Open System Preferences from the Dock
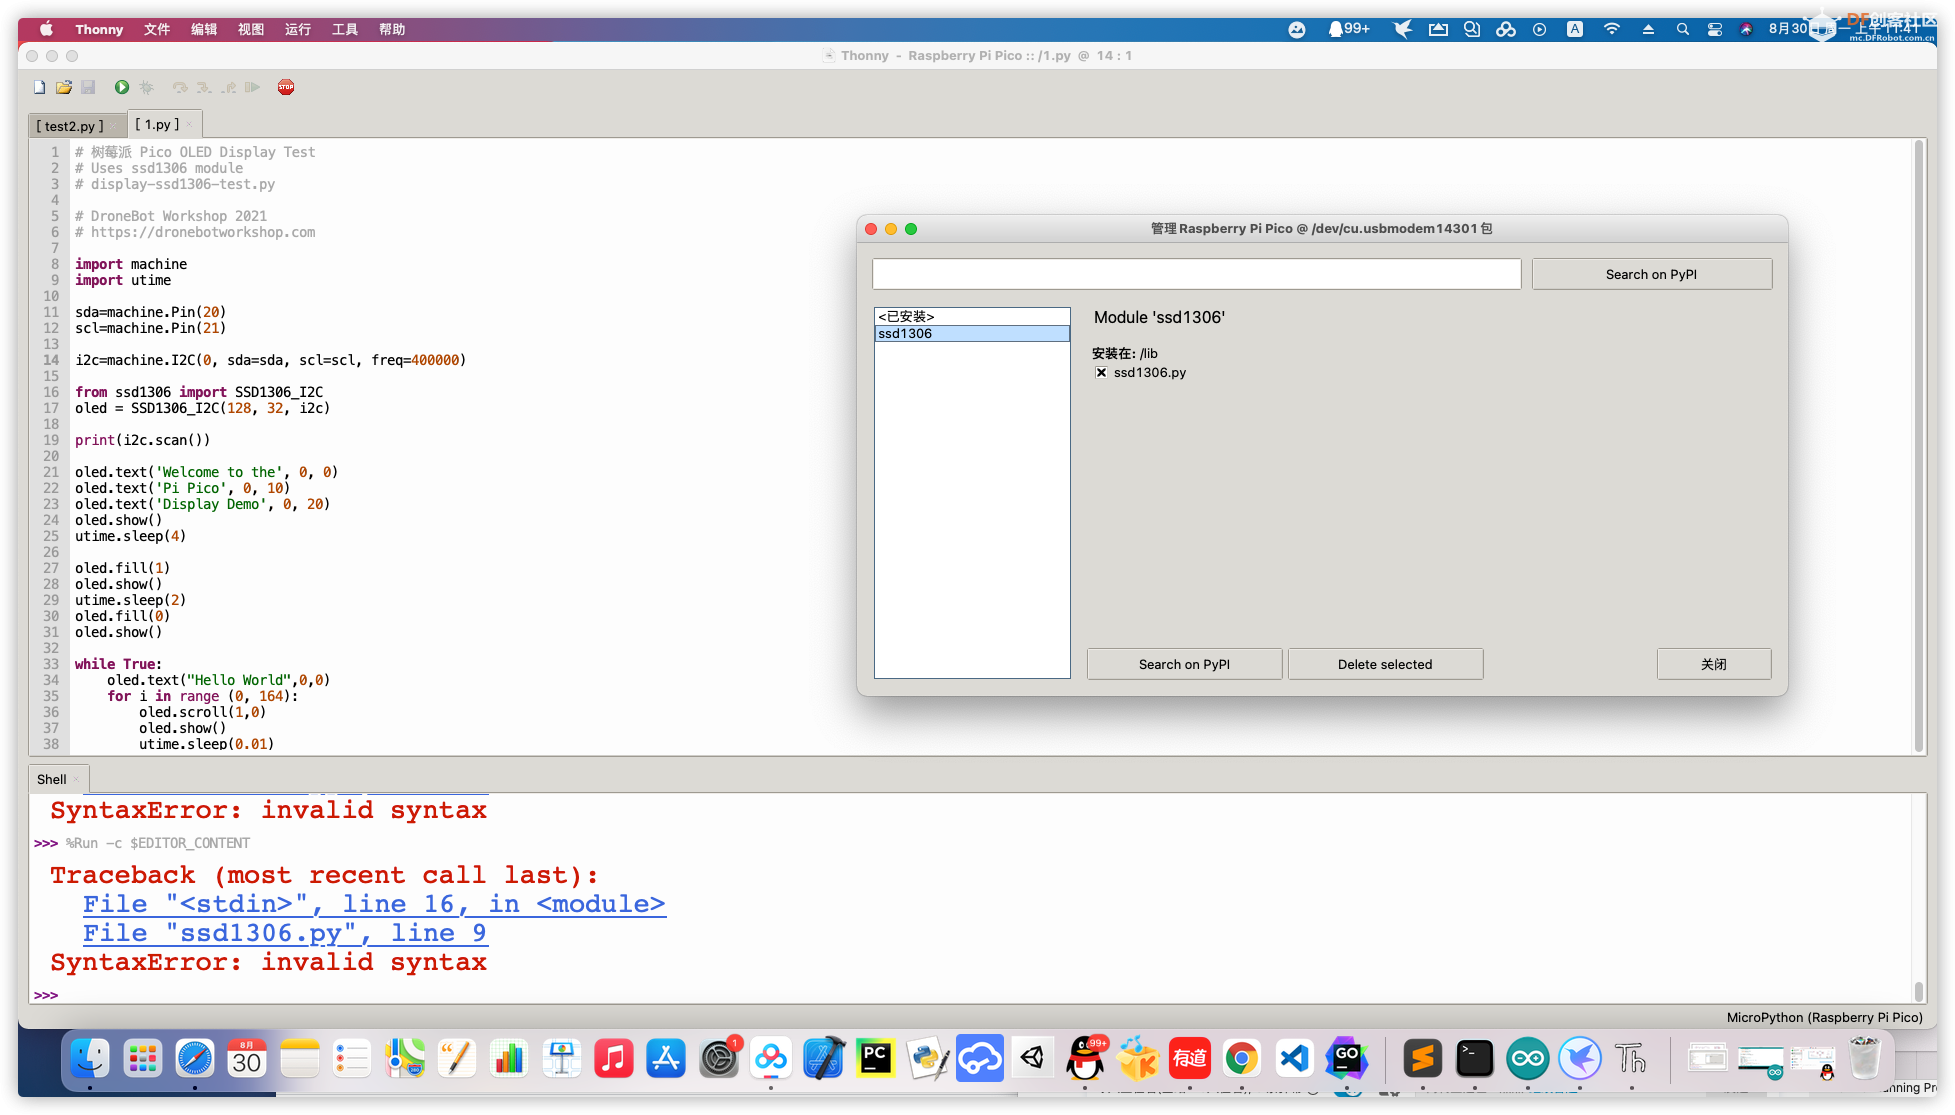1955x1115 pixels. pyautogui.click(x=719, y=1058)
